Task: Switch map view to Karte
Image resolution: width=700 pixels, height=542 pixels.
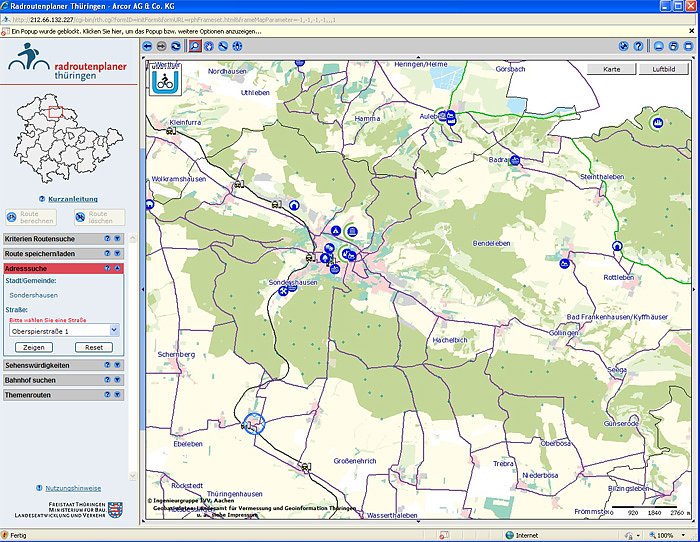Action: point(611,70)
